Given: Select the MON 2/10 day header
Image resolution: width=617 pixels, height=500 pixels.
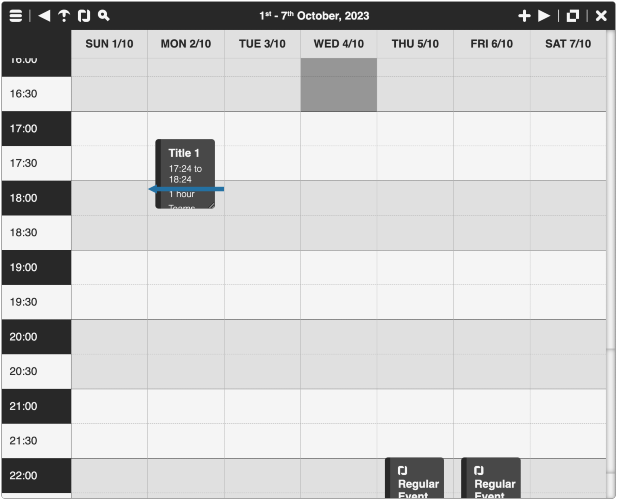Looking at the screenshot, I should tap(186, 44).
